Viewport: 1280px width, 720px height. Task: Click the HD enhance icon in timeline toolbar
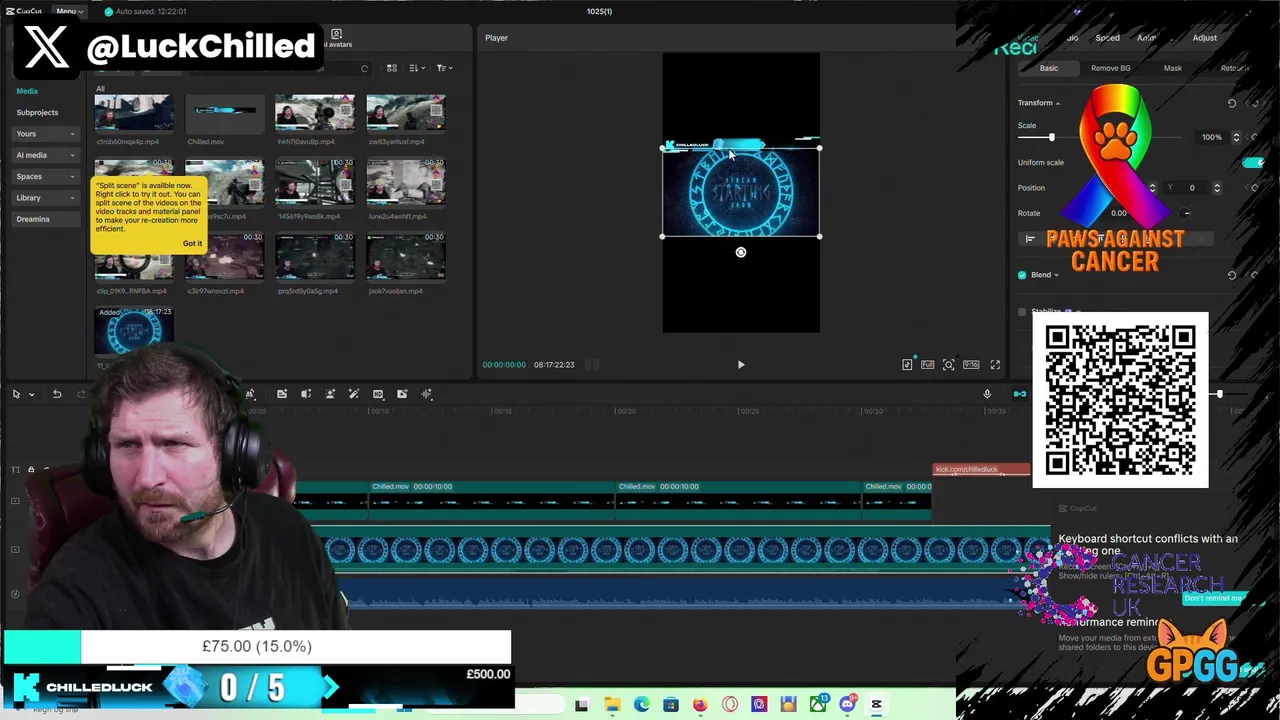378,394
